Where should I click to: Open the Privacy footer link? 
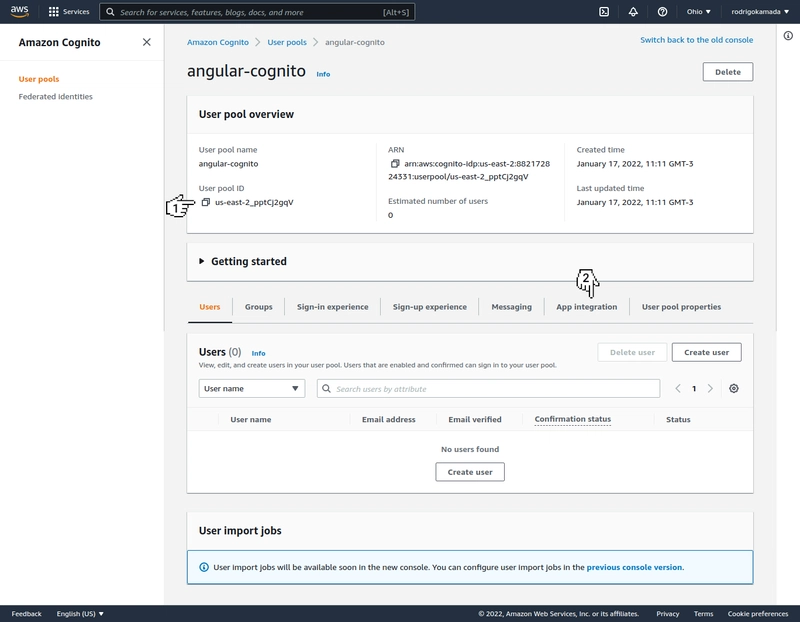667,614
